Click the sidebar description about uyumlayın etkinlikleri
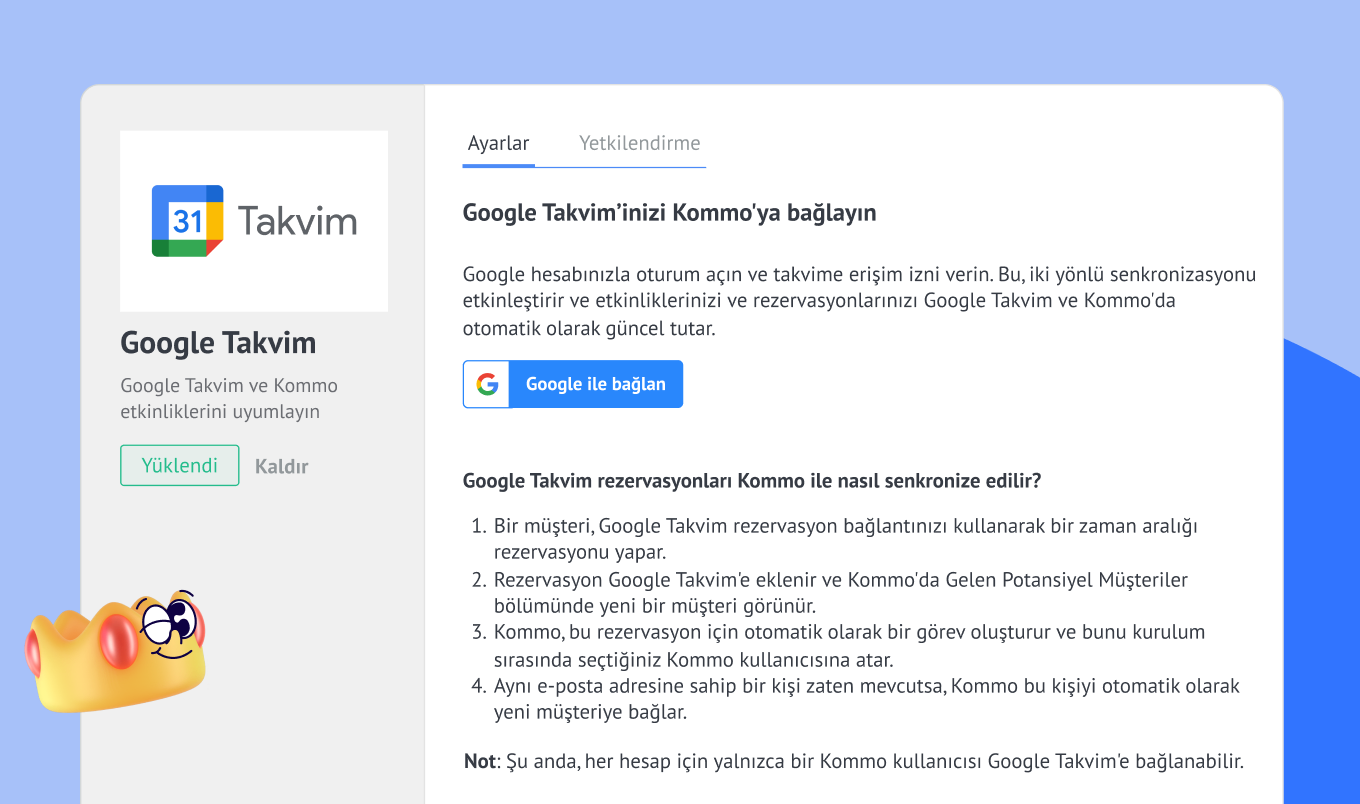Screen dimensions: 1360x804 229,398
